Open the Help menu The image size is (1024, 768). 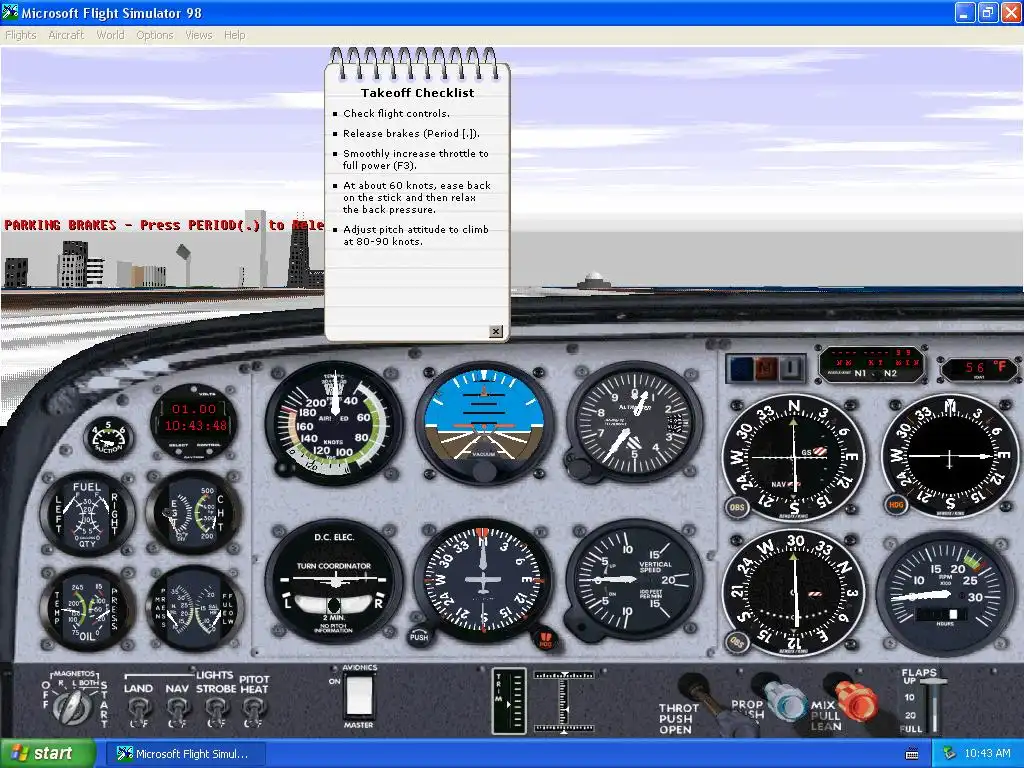point(234,35)
